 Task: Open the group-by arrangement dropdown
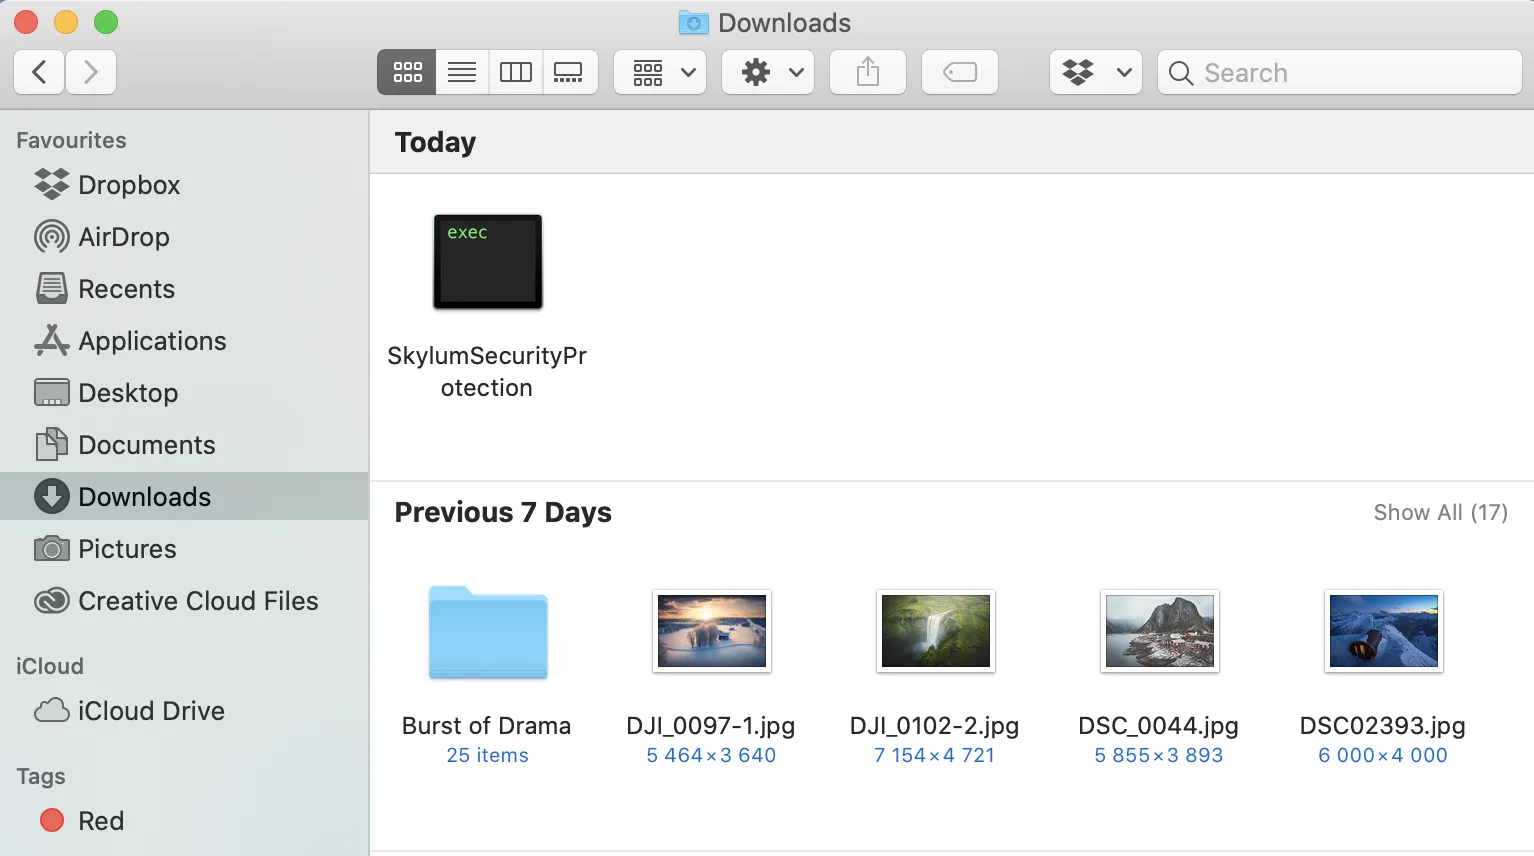click(x=661, y=72)
